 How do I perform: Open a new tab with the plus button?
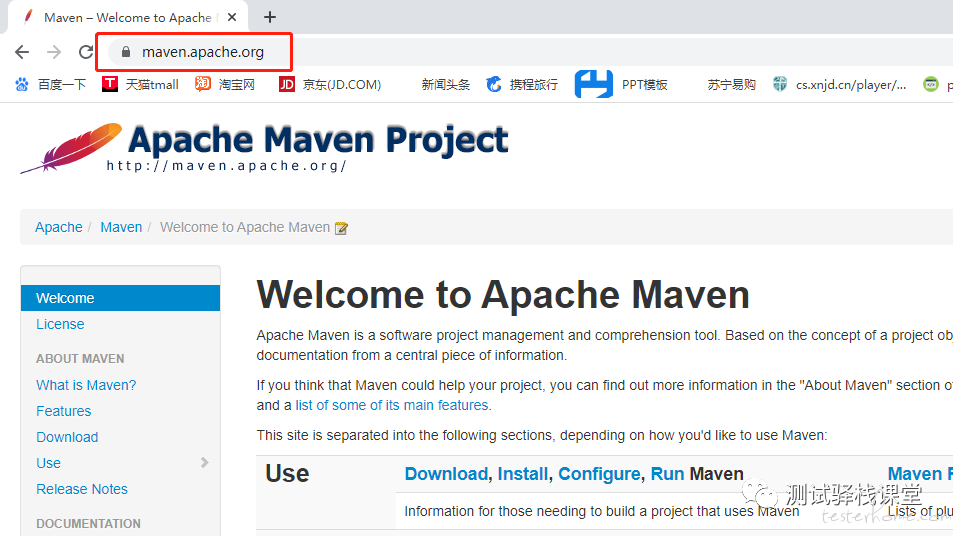[270, 17]
